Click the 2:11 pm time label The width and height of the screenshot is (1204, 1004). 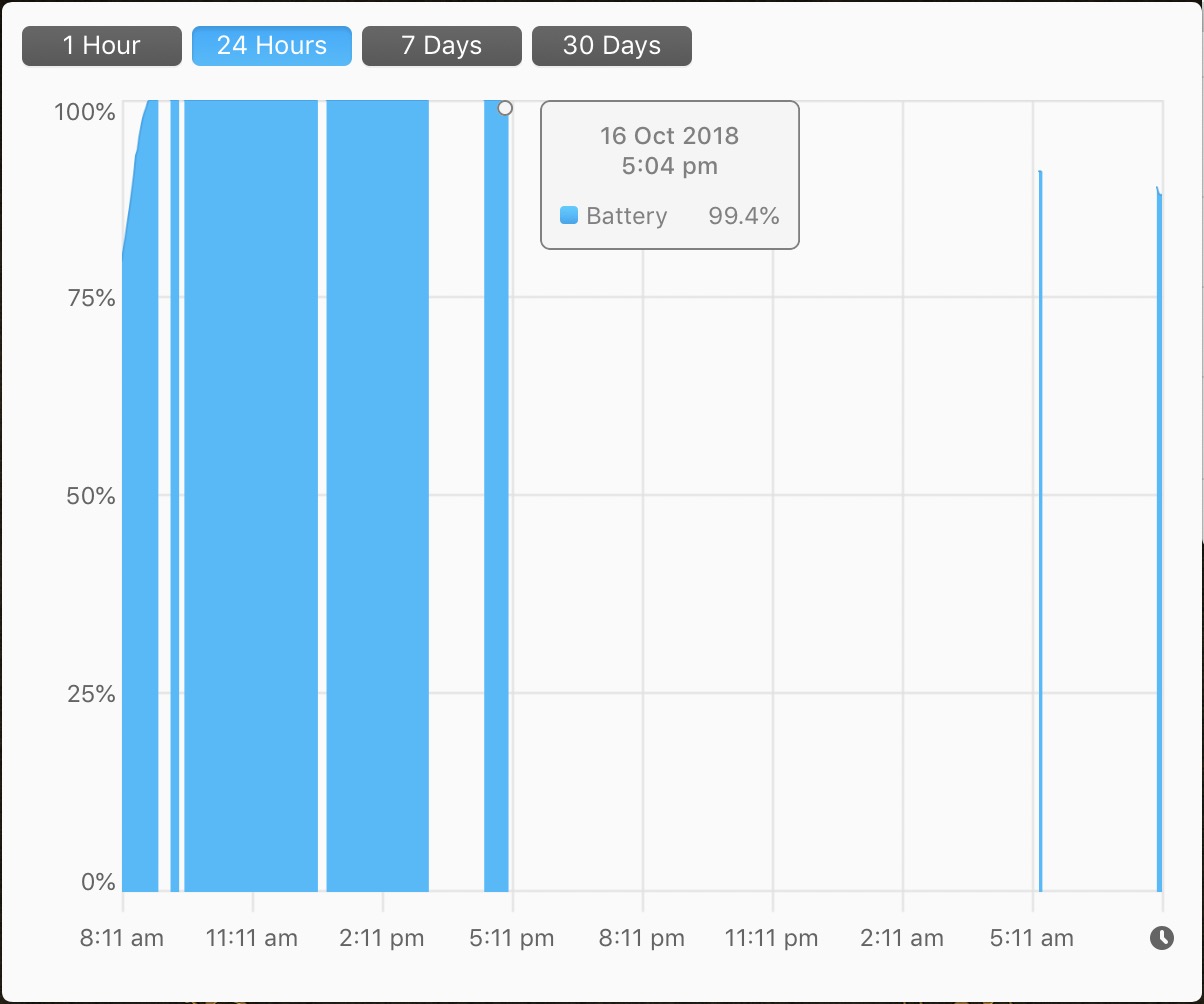(x=382, y=938)
